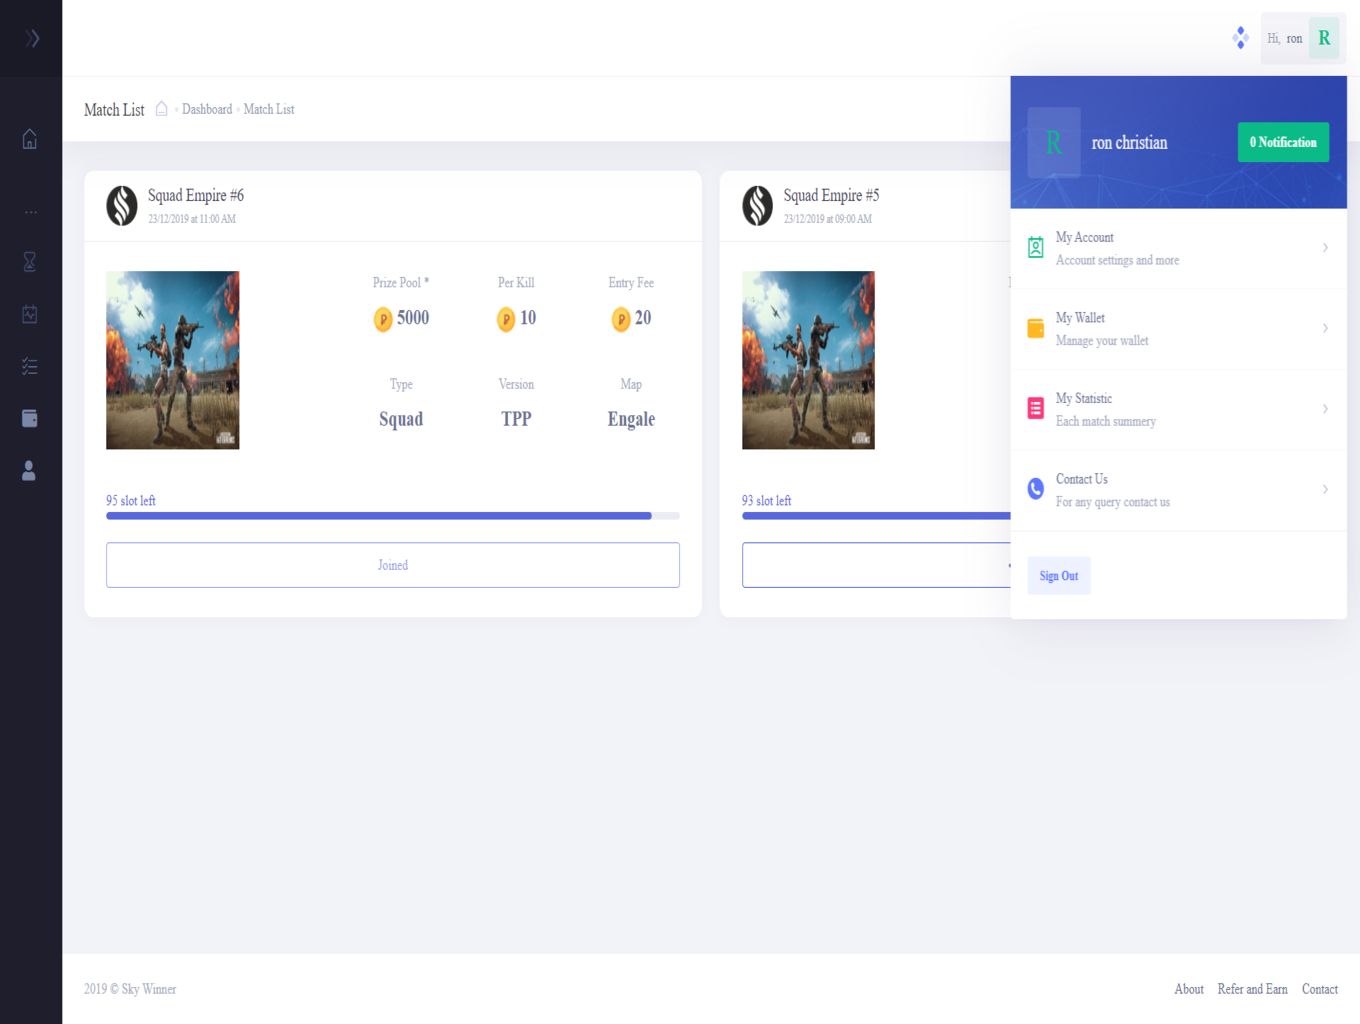Click the 93 slot left progress bar
This screenshot has width=1360, height=1024.
point(876,516)
